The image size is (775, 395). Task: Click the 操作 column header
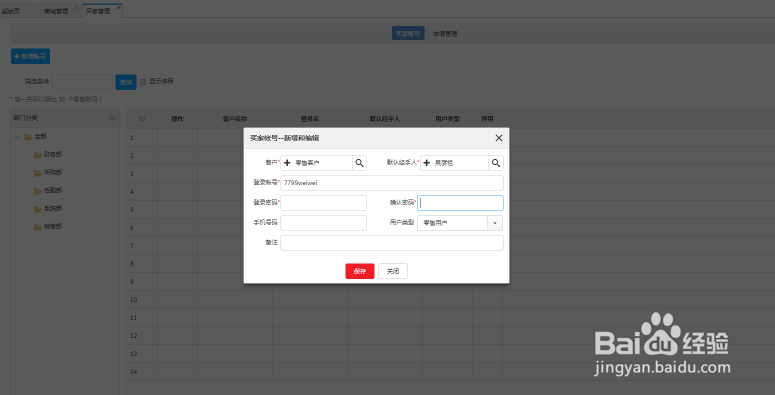pos(177,119)
